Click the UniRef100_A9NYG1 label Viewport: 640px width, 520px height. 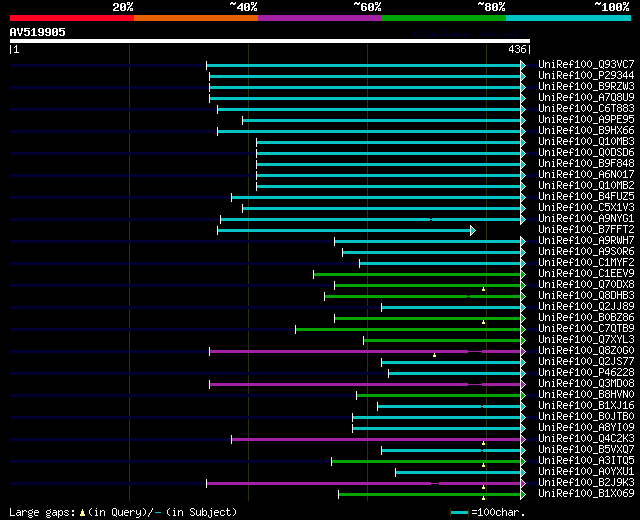(586, 218)
